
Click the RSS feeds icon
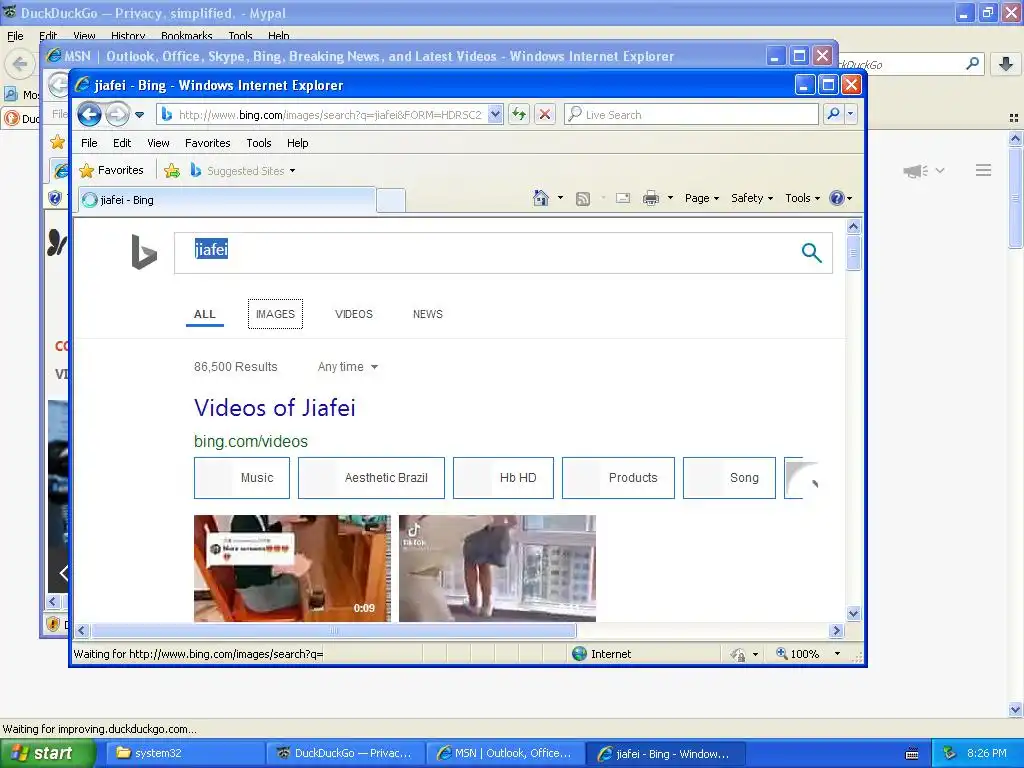(x=583, y=199)
